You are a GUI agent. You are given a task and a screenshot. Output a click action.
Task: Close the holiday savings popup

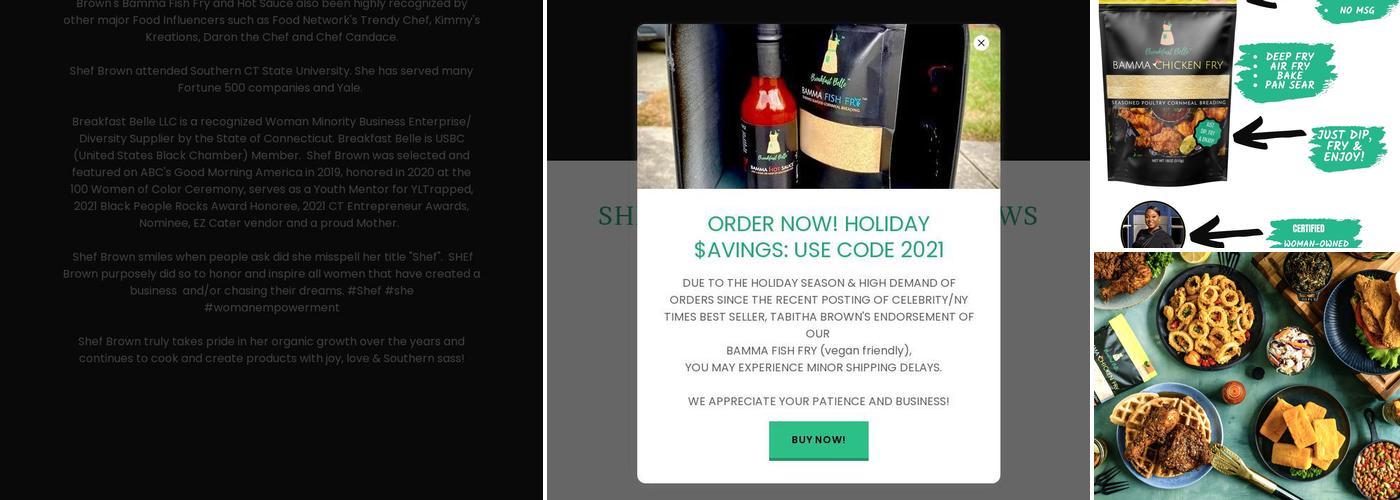pyautogui.click(x=981, y=43)
